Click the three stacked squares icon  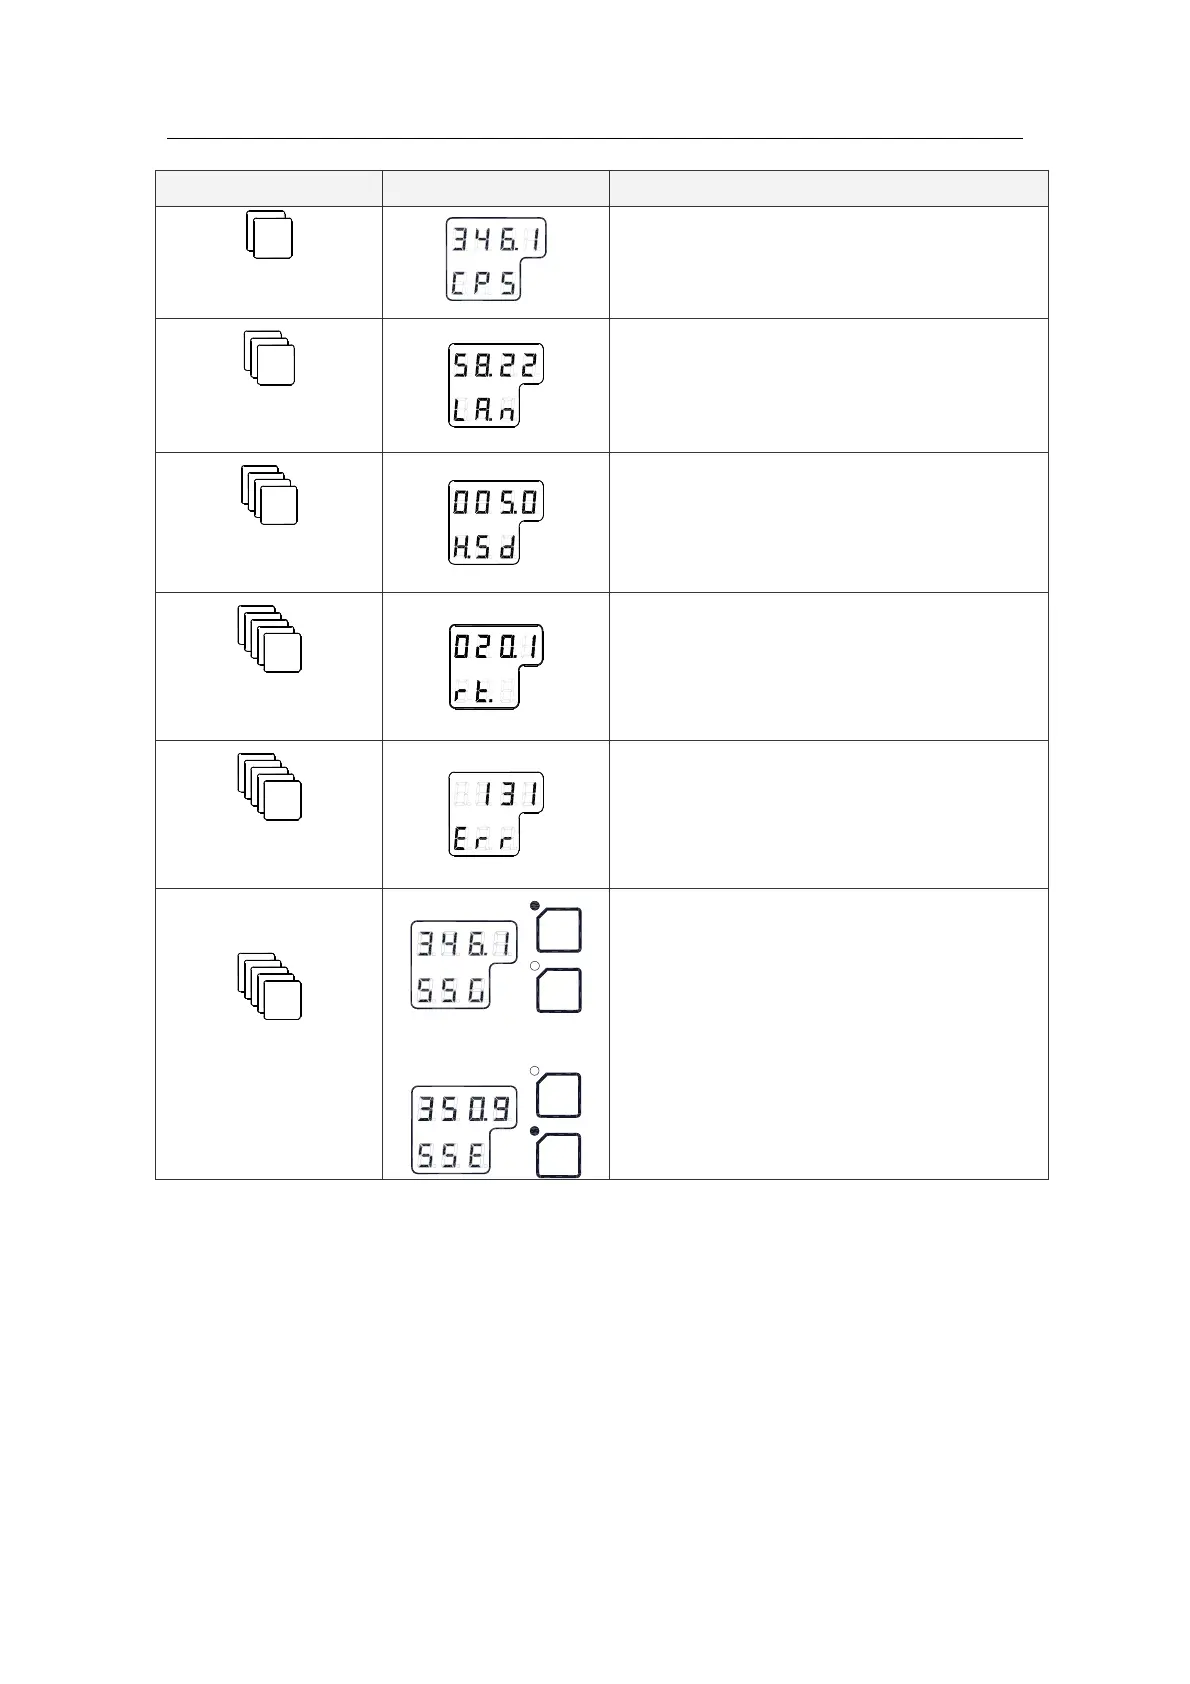(269, 358)
